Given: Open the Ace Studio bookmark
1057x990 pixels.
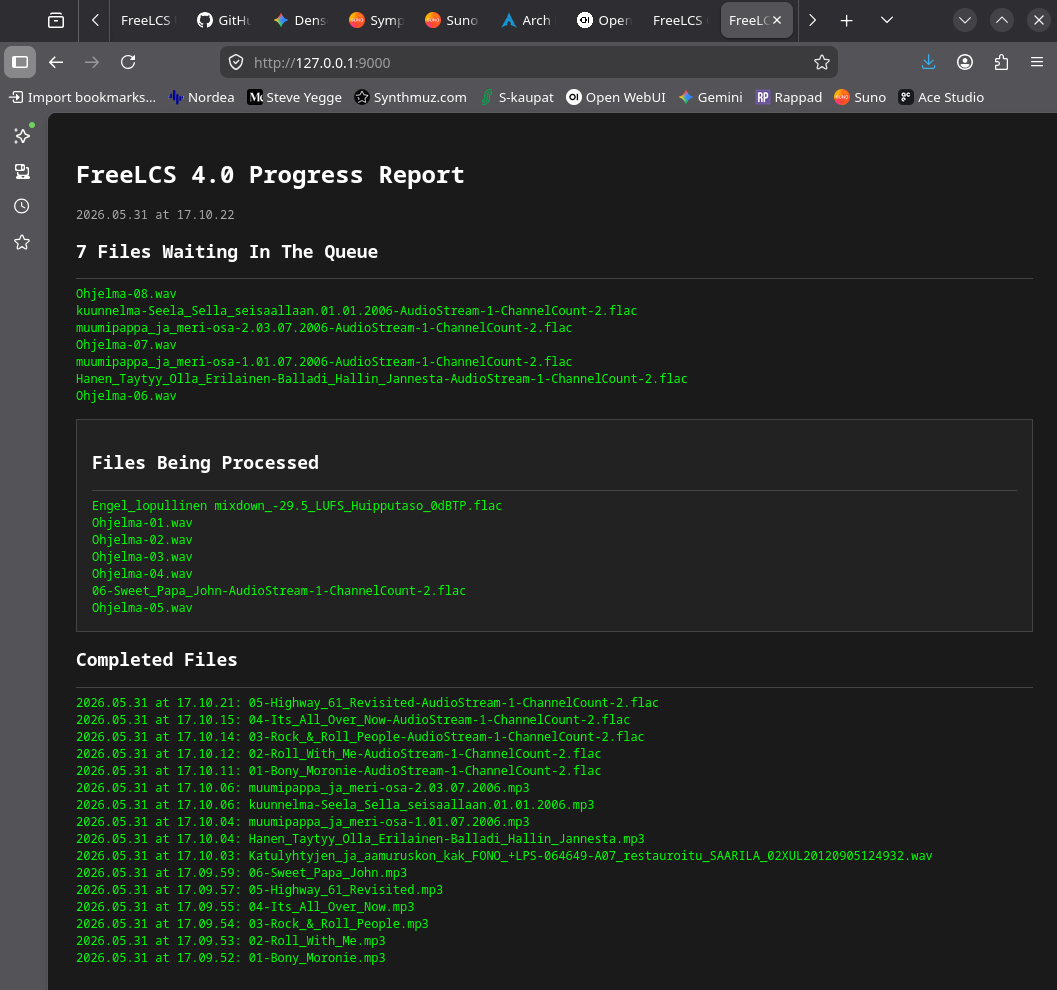Looking at the screenshot, I should click(x=941, y=98).
